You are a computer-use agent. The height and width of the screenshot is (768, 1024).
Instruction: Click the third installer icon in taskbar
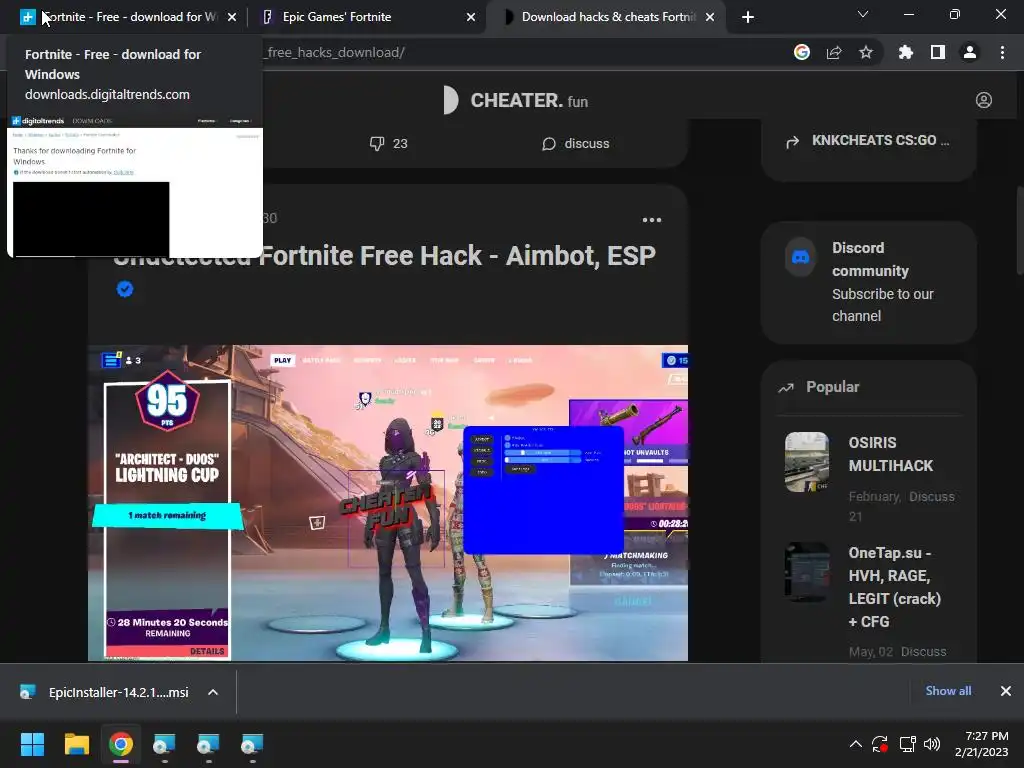click(252, 744)
